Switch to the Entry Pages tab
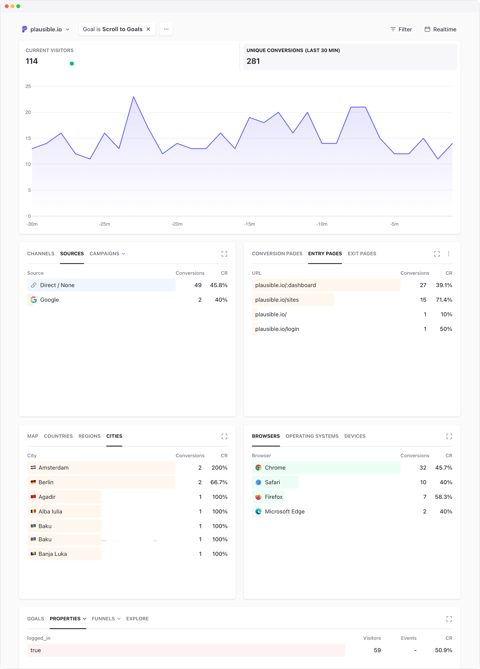The image size is (480, 669). tap(325, 253)
